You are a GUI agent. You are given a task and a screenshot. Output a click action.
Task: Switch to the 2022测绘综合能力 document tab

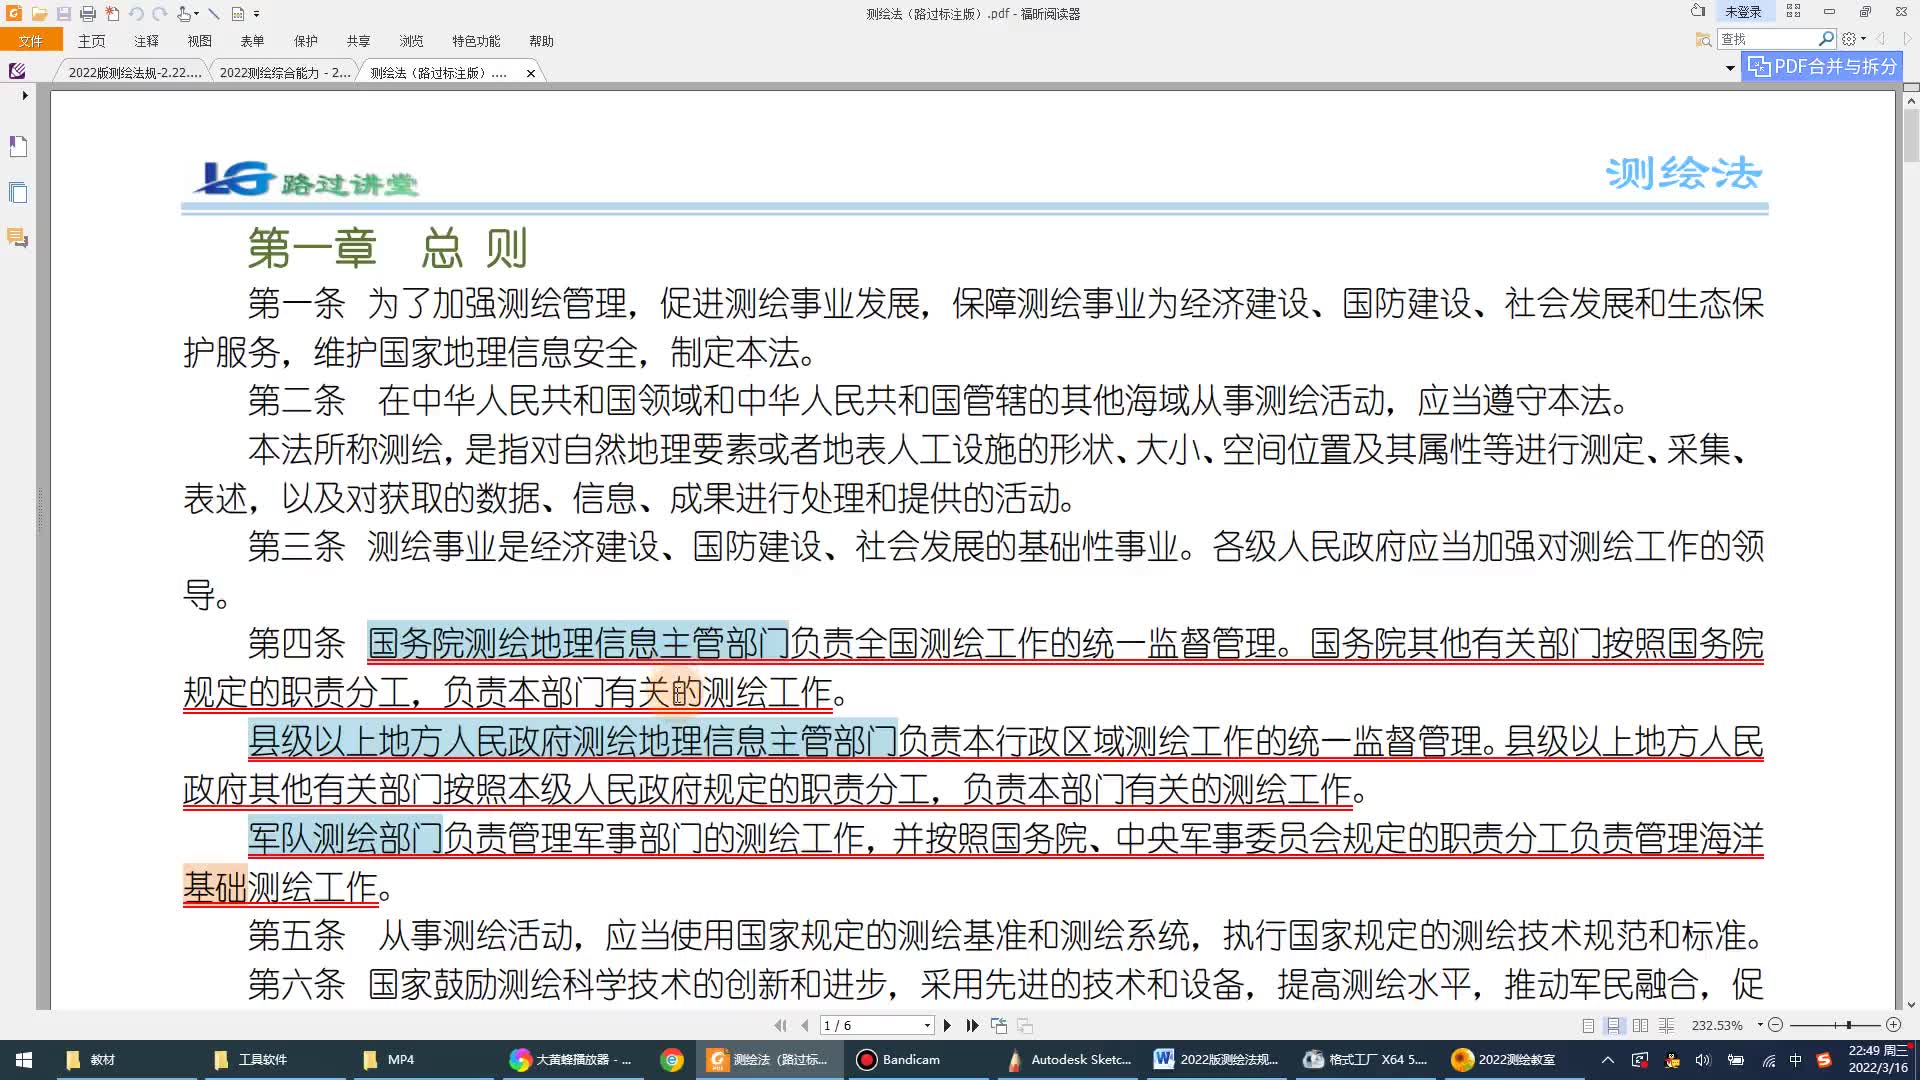(284, 73)
